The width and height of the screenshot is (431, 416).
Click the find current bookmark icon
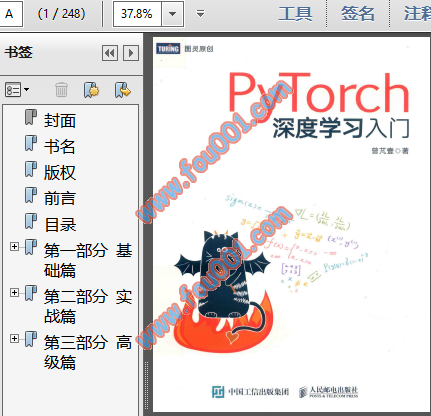pos(122,90)
